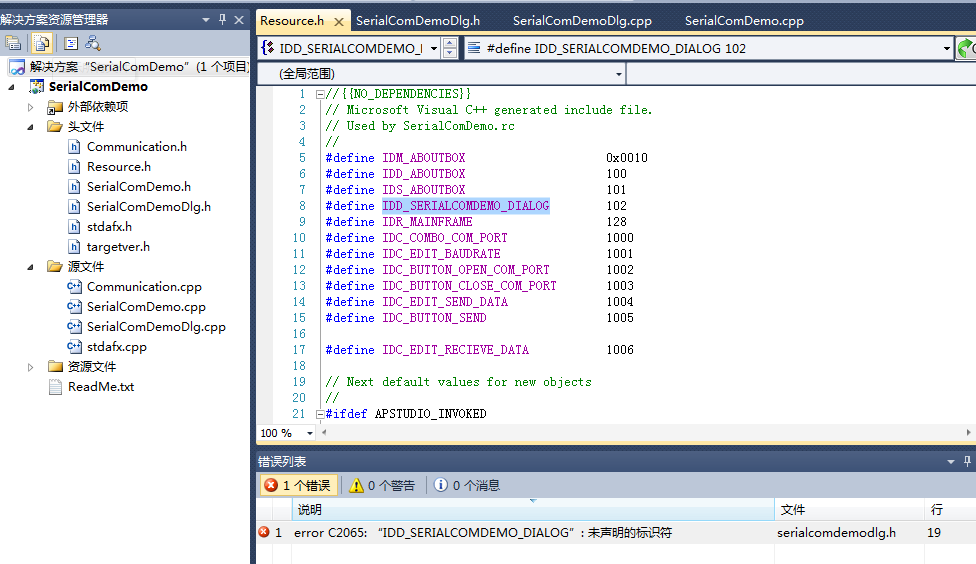976x564 pixels.
Task: Click the red error icon in error row
Action: click(264, 532)
